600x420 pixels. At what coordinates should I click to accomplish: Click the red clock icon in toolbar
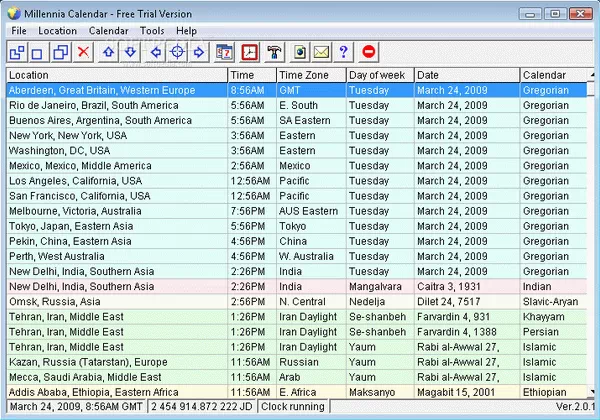click(x=249, y=51)
